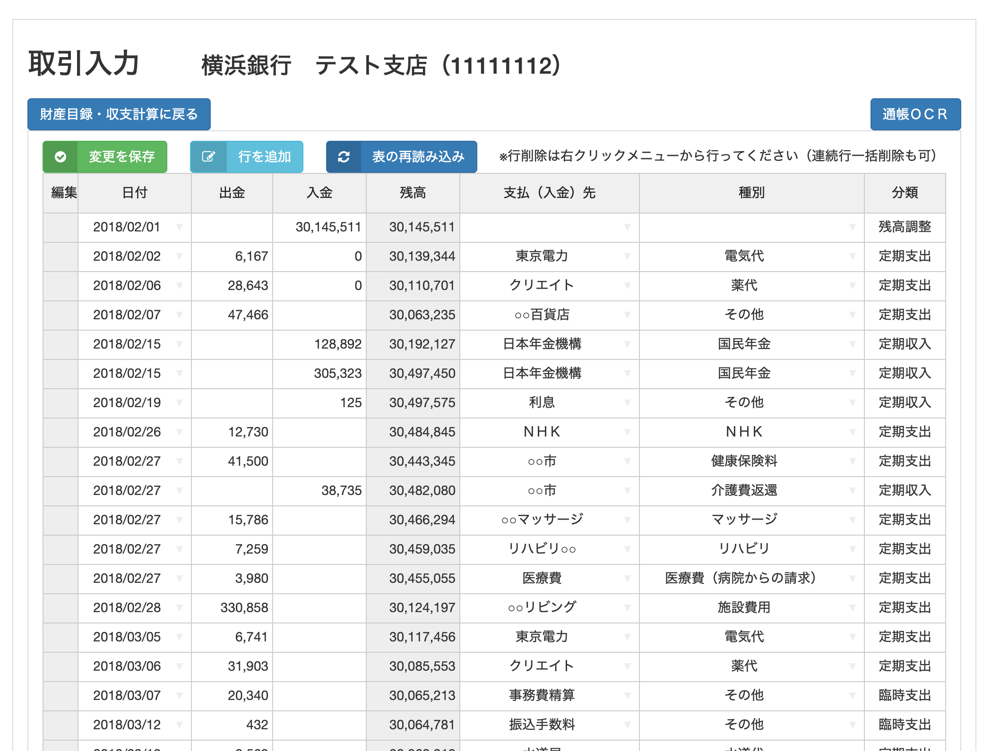
Task: Open the 通帳OCR feature
Action: tap(915, 115)
